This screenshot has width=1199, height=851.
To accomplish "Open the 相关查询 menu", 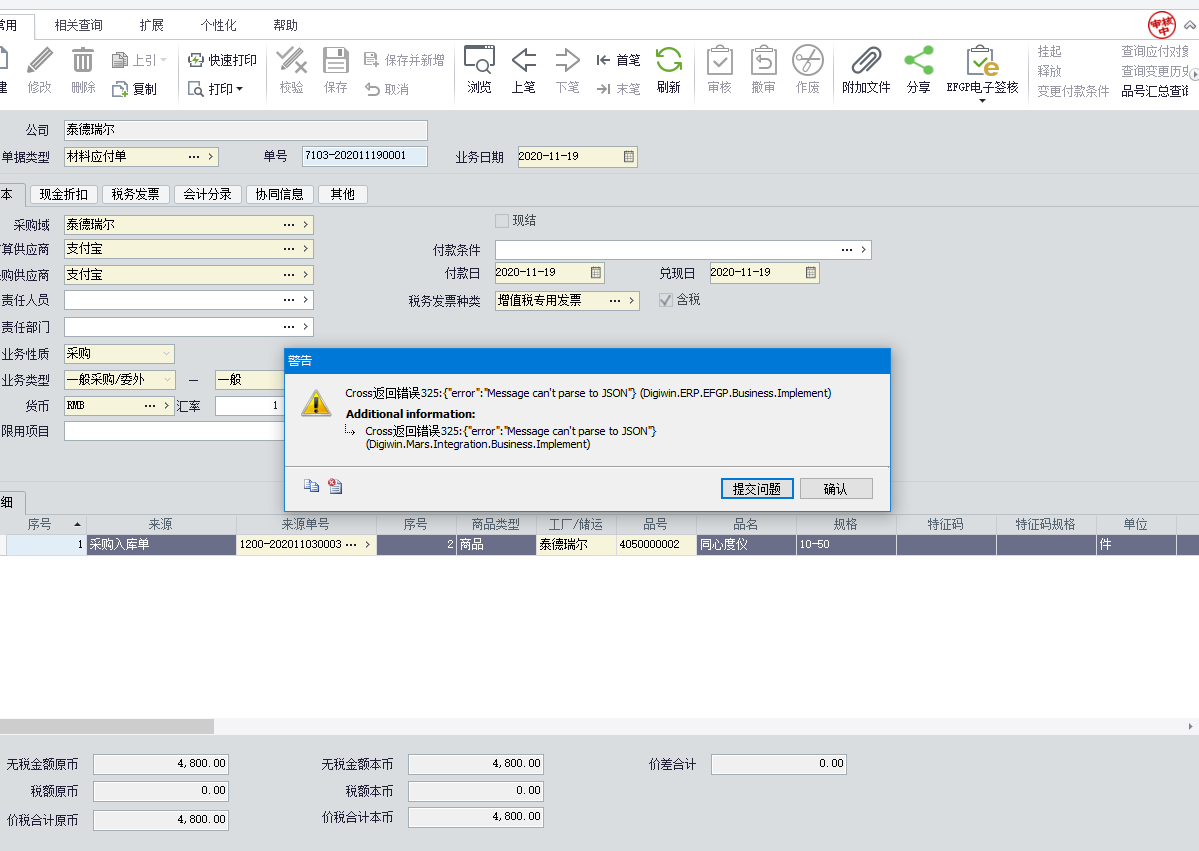I will tap(78, 25).
